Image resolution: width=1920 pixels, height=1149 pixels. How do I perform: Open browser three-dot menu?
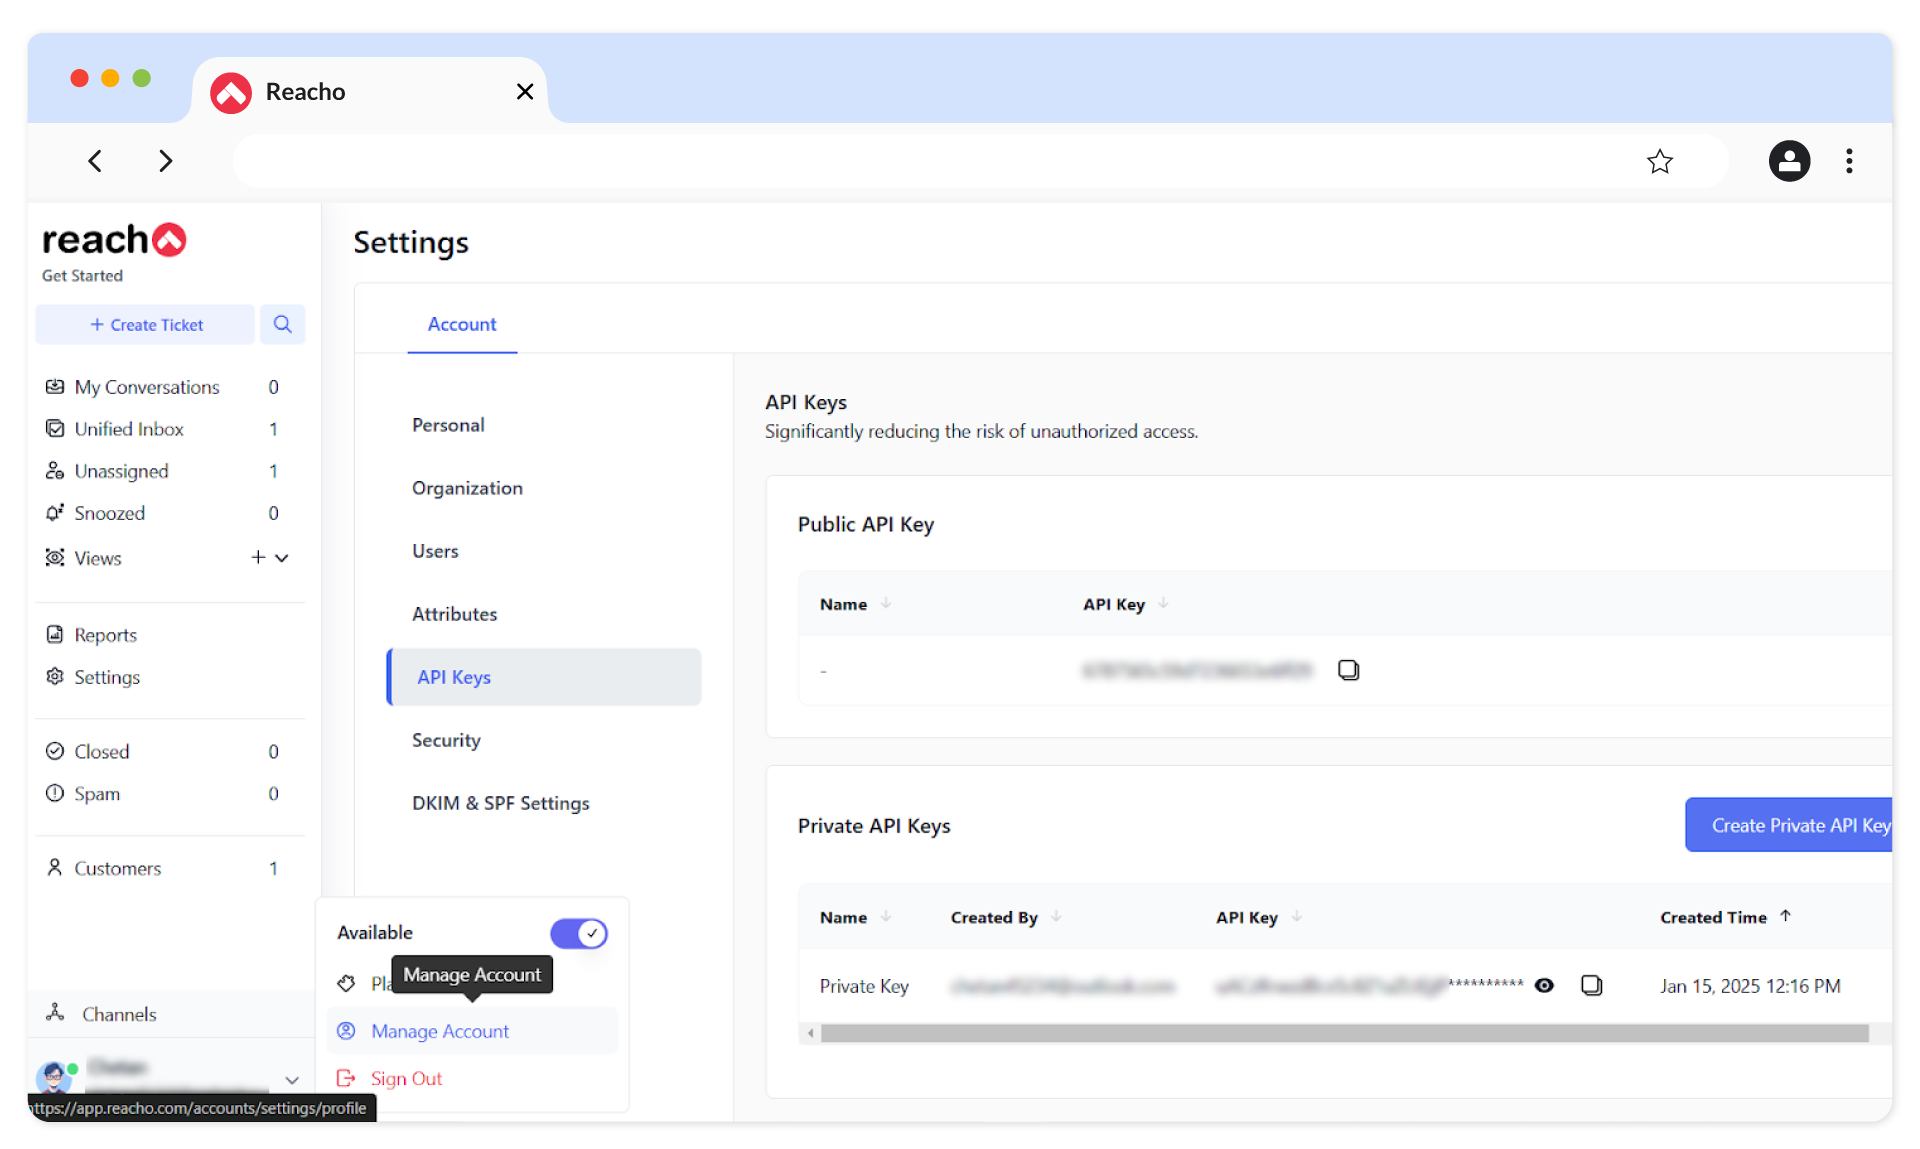(1849, 161)
